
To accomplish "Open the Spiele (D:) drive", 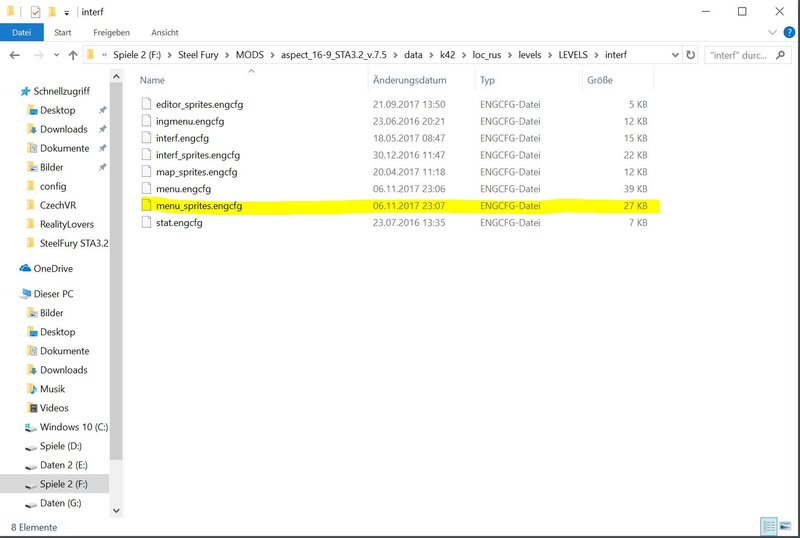I will [x=61, y=446].
